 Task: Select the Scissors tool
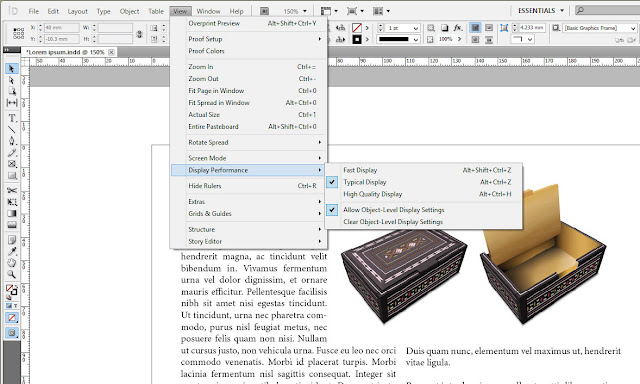(x=11, y=191)
